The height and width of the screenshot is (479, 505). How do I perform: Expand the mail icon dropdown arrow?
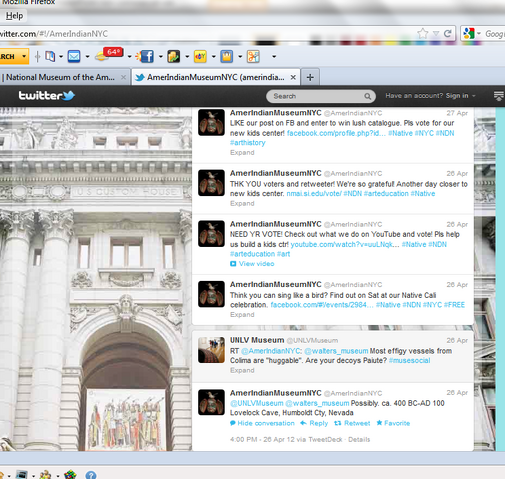click(87, 57)
